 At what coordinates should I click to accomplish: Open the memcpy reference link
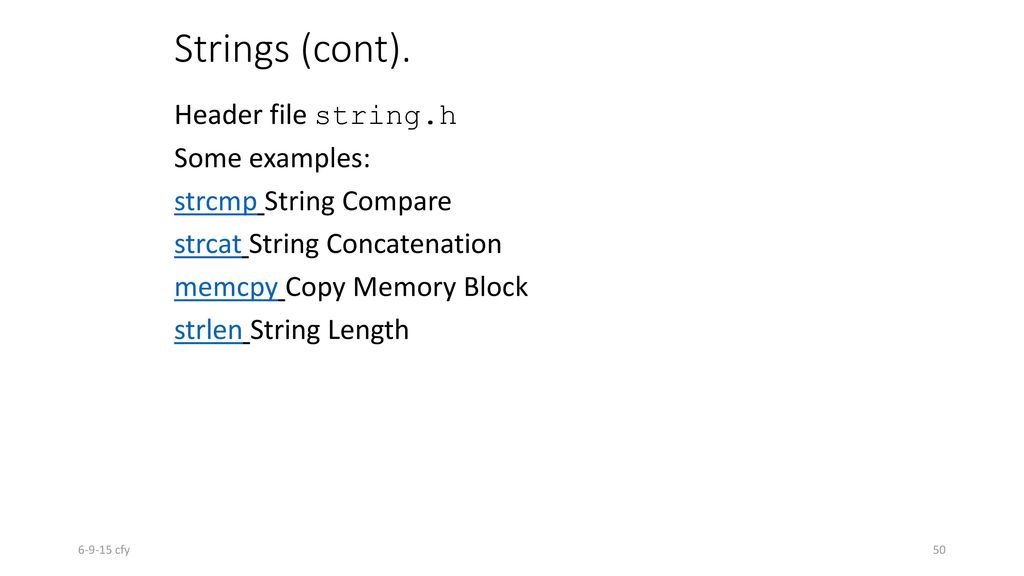click(226, 288)
